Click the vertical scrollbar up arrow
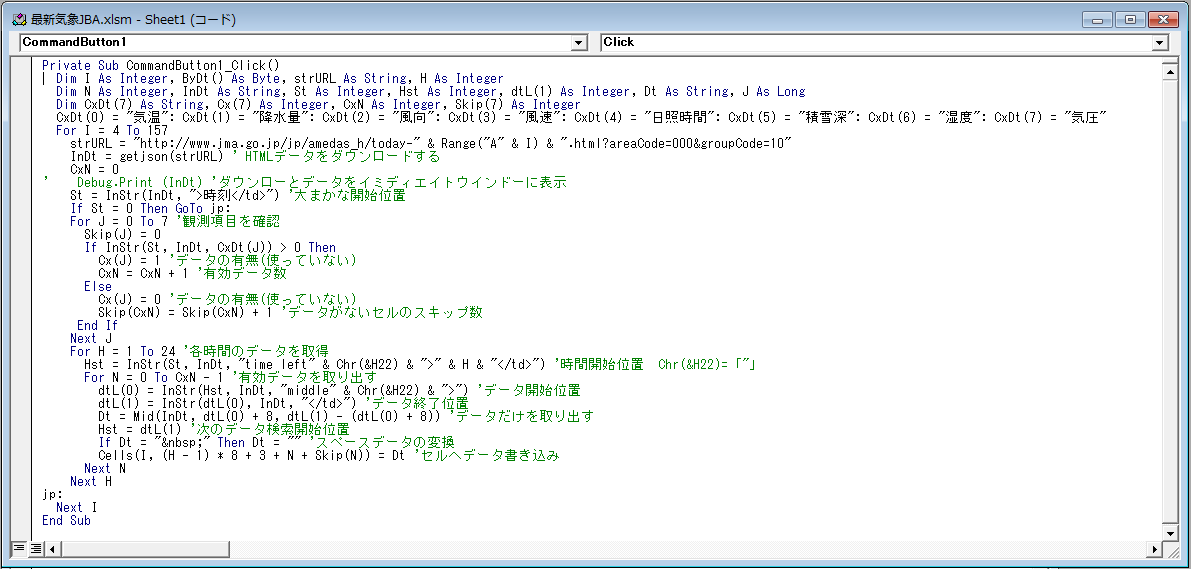The image size is (1191, 569). [x=1170, y=72]
